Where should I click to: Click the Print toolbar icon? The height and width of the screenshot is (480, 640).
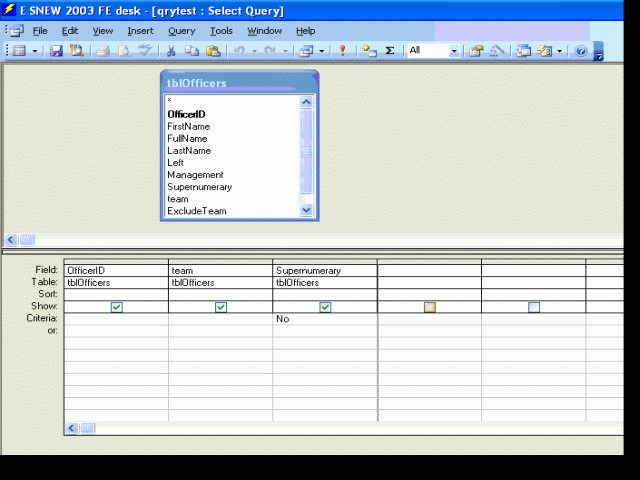103,51
